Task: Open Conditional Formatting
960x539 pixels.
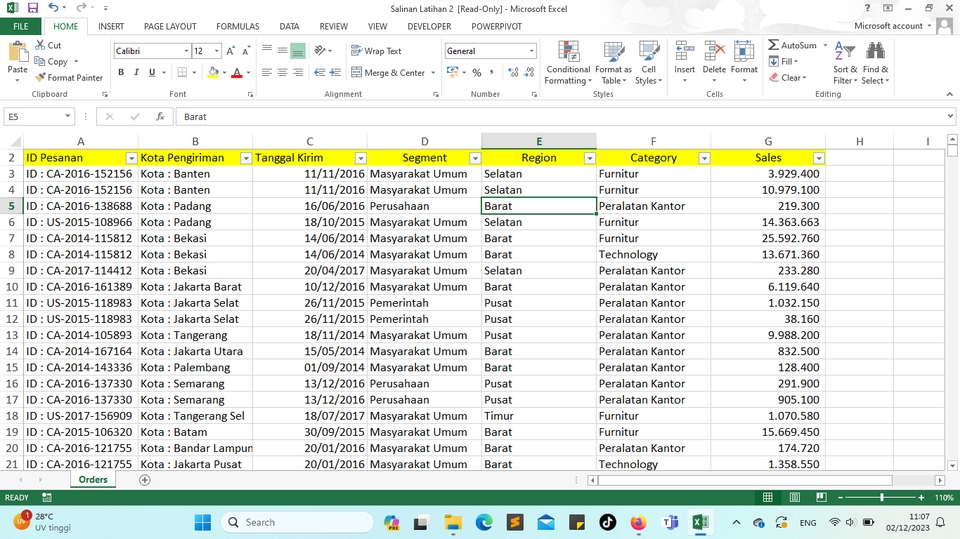Action: point(568,63)
